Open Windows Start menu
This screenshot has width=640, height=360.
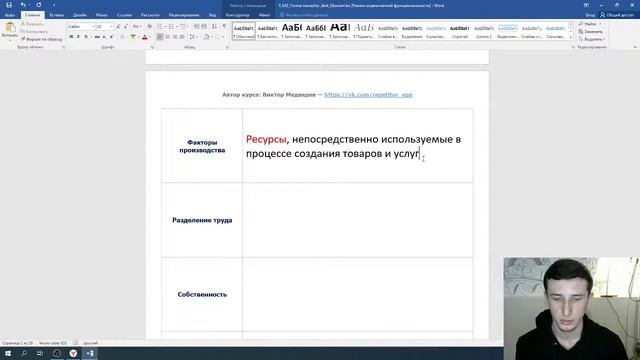(x=8, y=353)
